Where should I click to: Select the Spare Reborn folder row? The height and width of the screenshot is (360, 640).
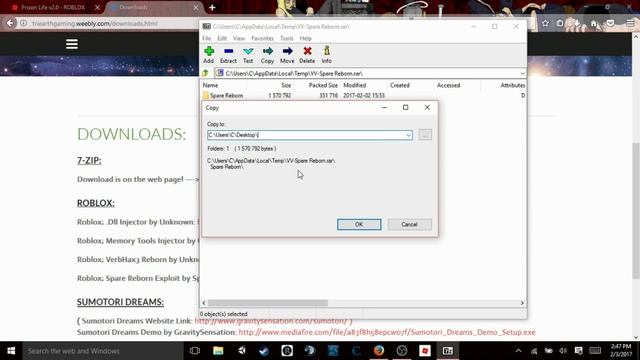click(x=362, y=96)
